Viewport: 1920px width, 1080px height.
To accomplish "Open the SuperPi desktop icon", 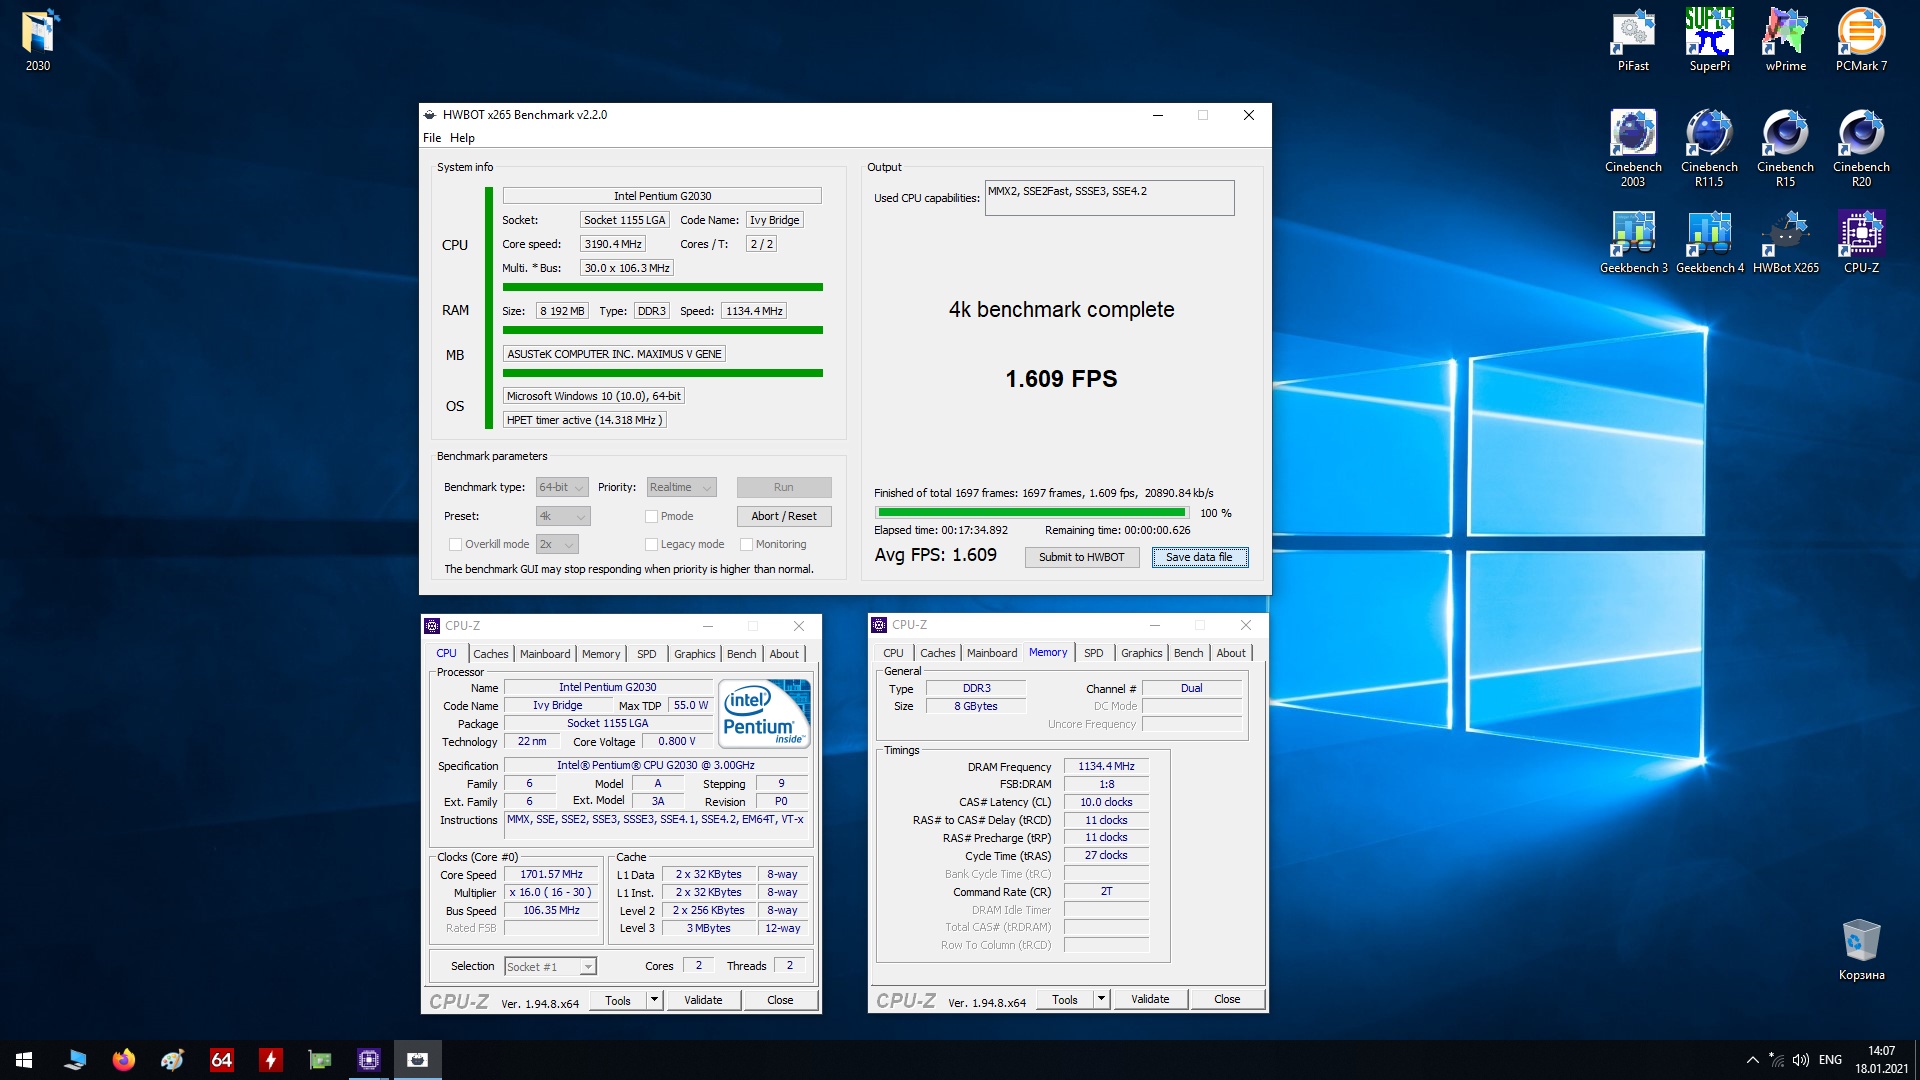I will point(1709,40).
